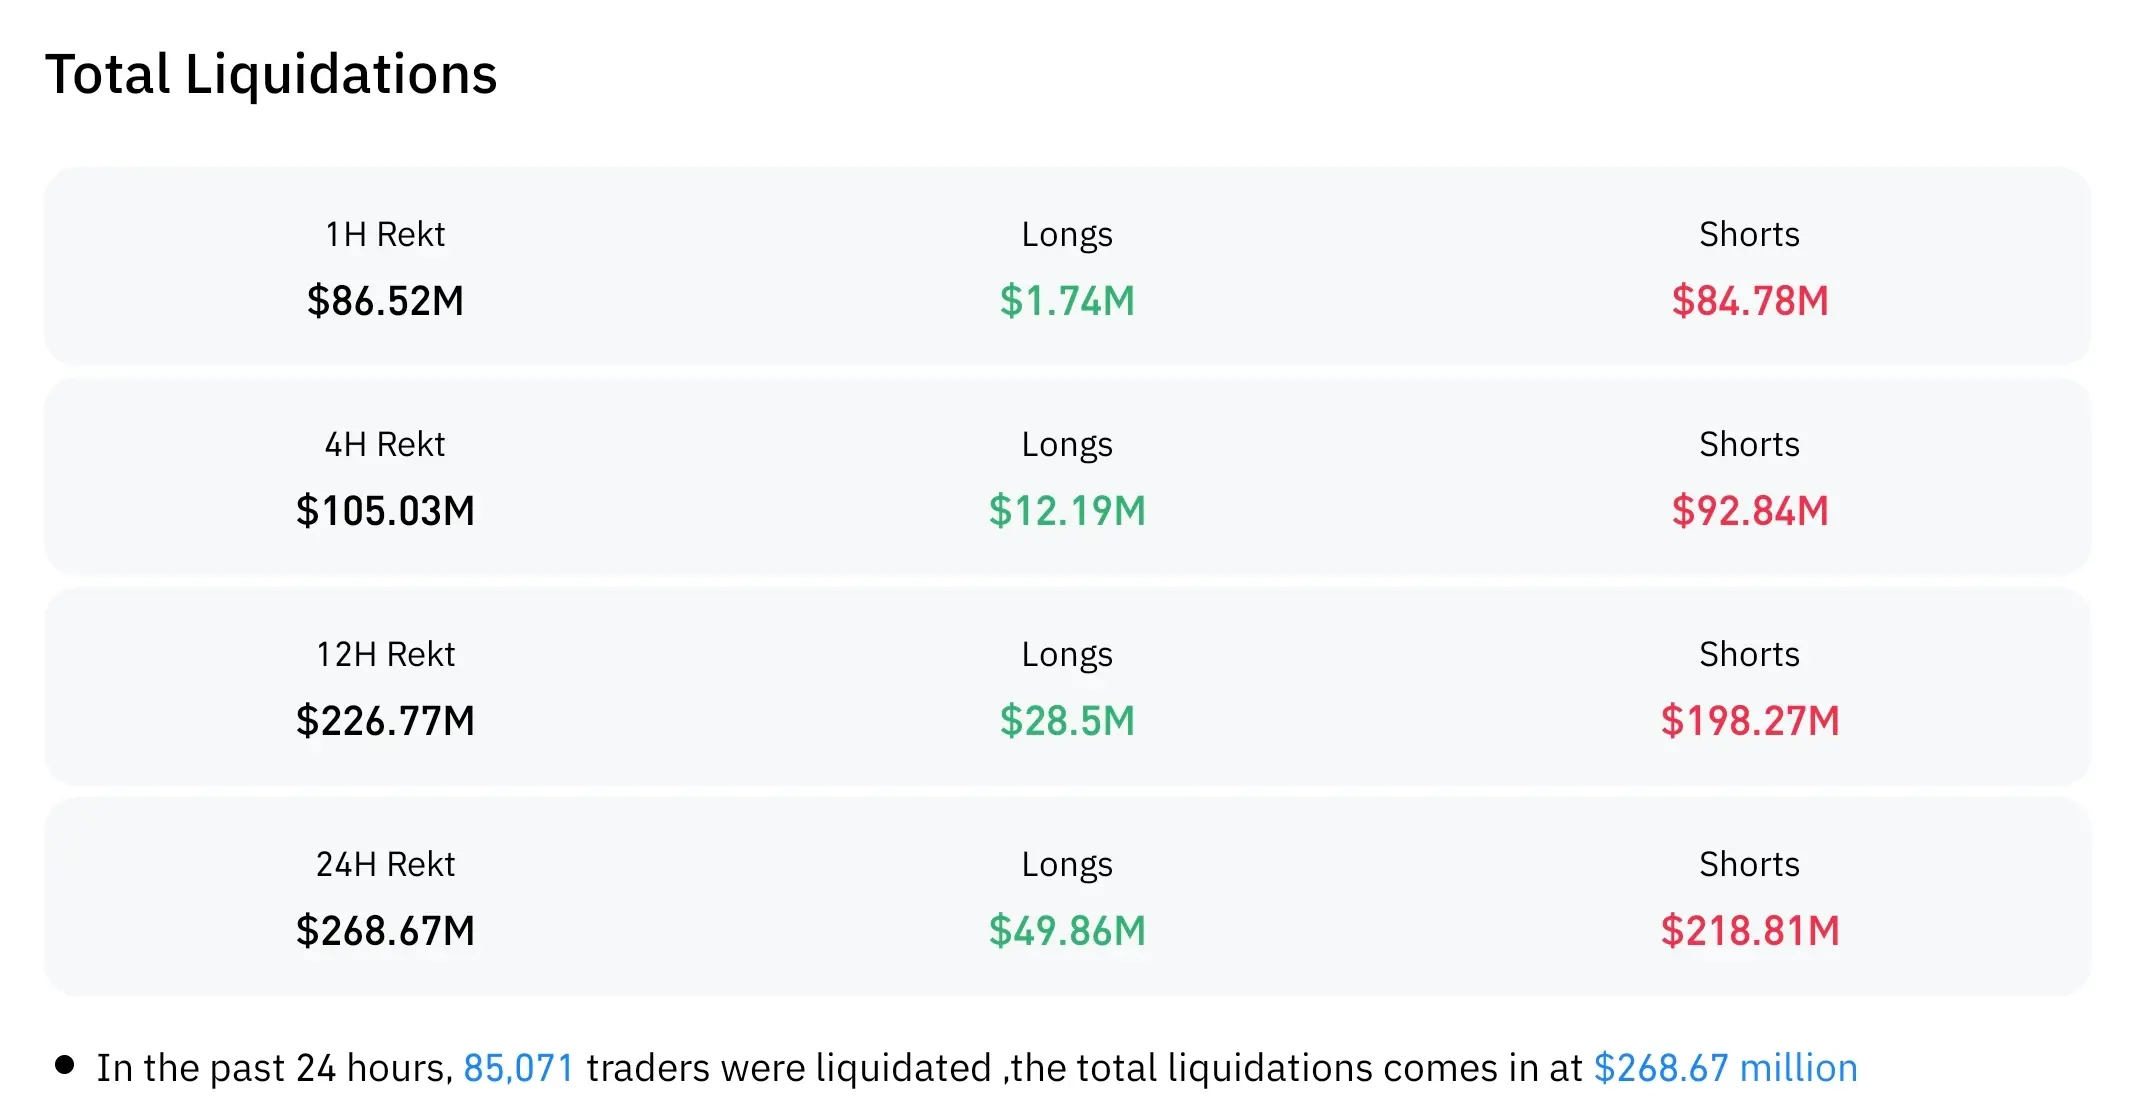The height and width of the screenshot is (1120, 2136).
Task: Click the 24H Rekt label
Action: click(385, 864)
